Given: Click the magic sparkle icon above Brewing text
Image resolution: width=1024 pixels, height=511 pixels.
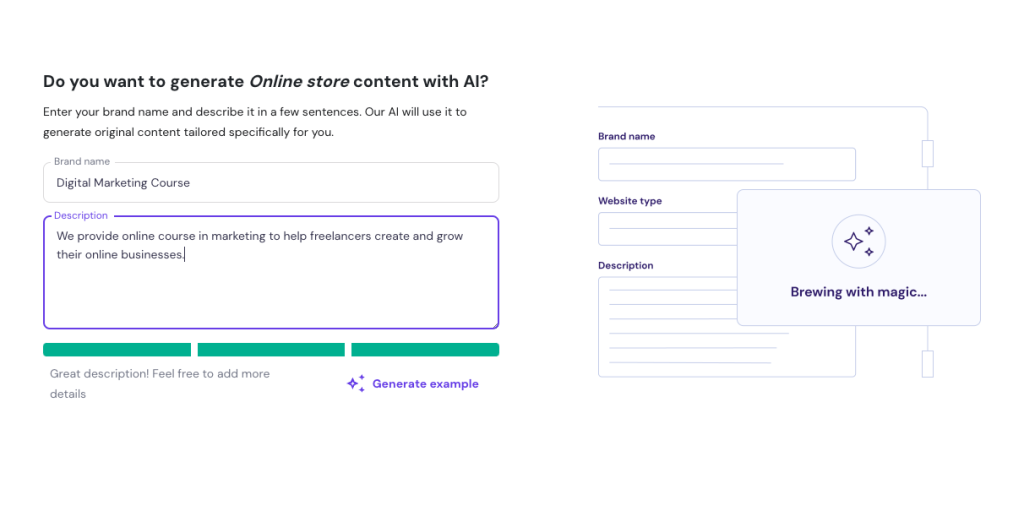Looking at the screenshot, I should [x=858, y=241].
